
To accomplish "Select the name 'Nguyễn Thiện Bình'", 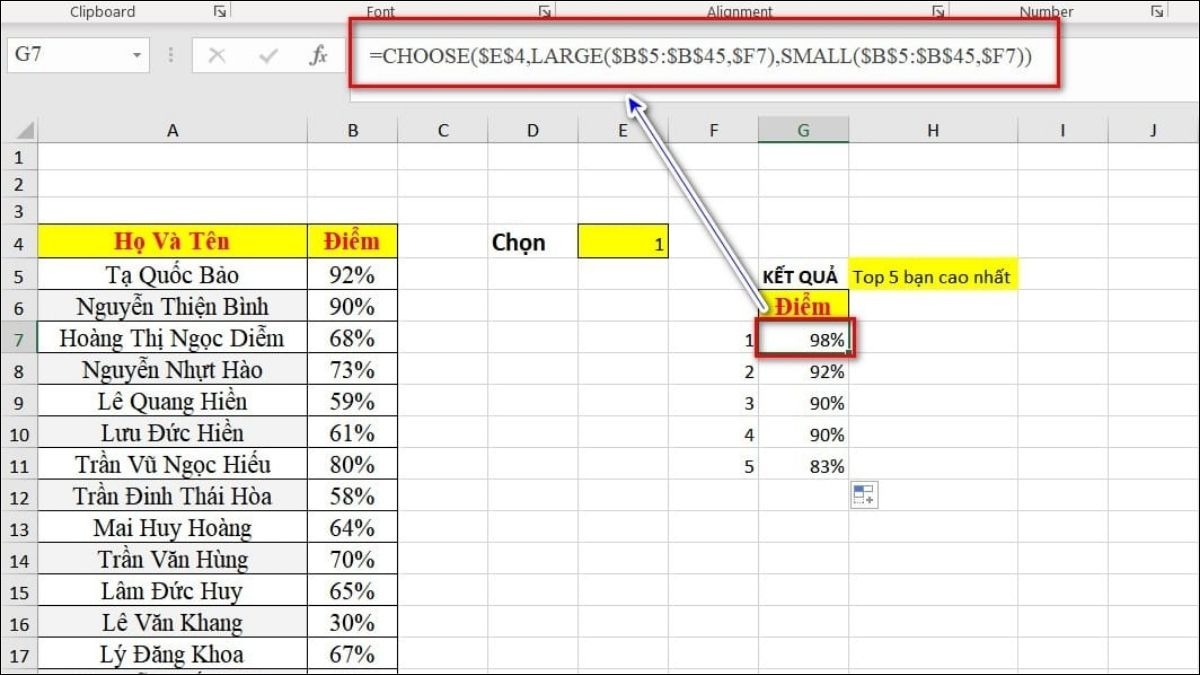I will pyautogui.click(x=173, y=306).
